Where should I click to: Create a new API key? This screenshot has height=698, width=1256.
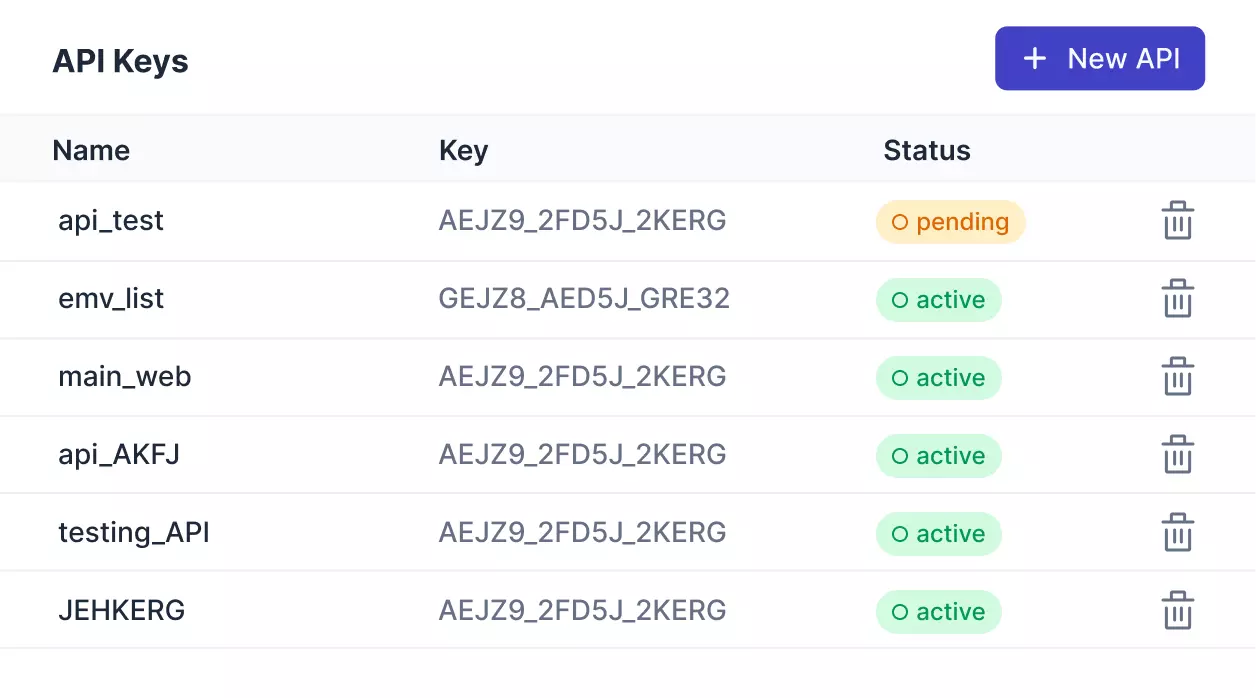click(1099, 59)
